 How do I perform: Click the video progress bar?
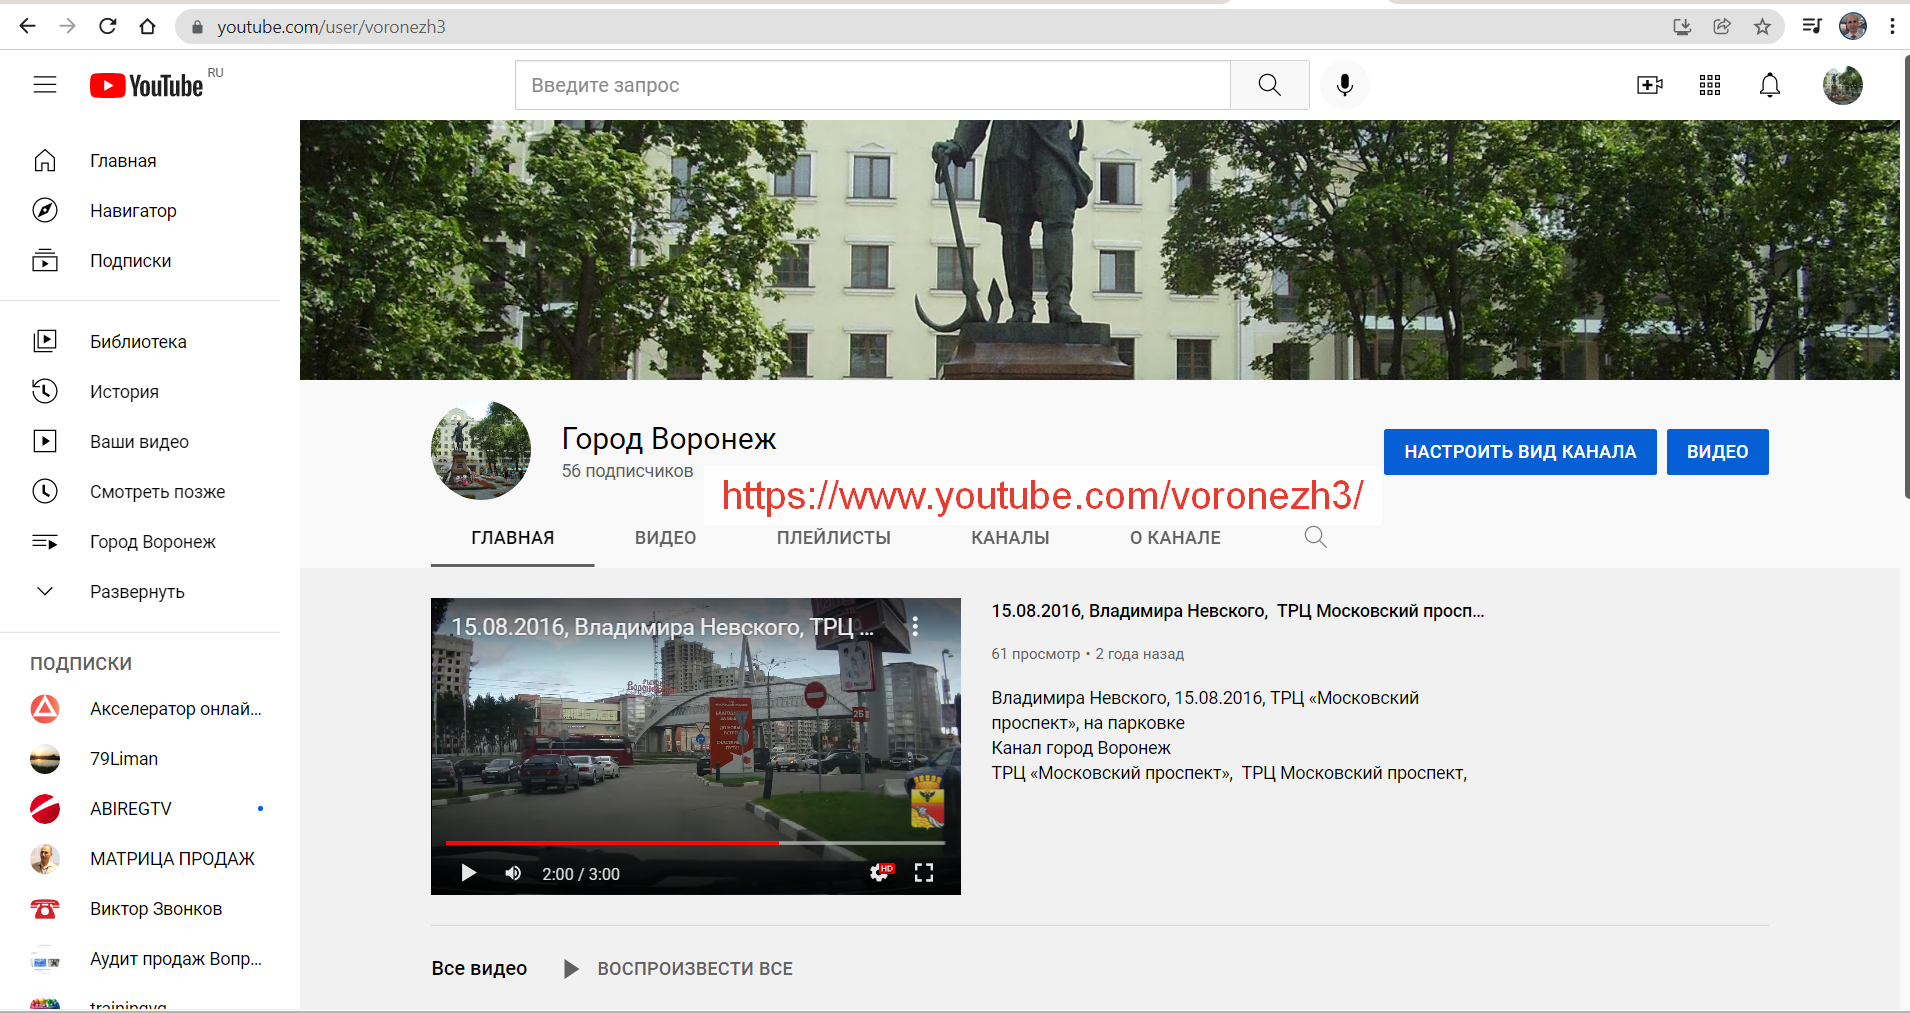695,843
